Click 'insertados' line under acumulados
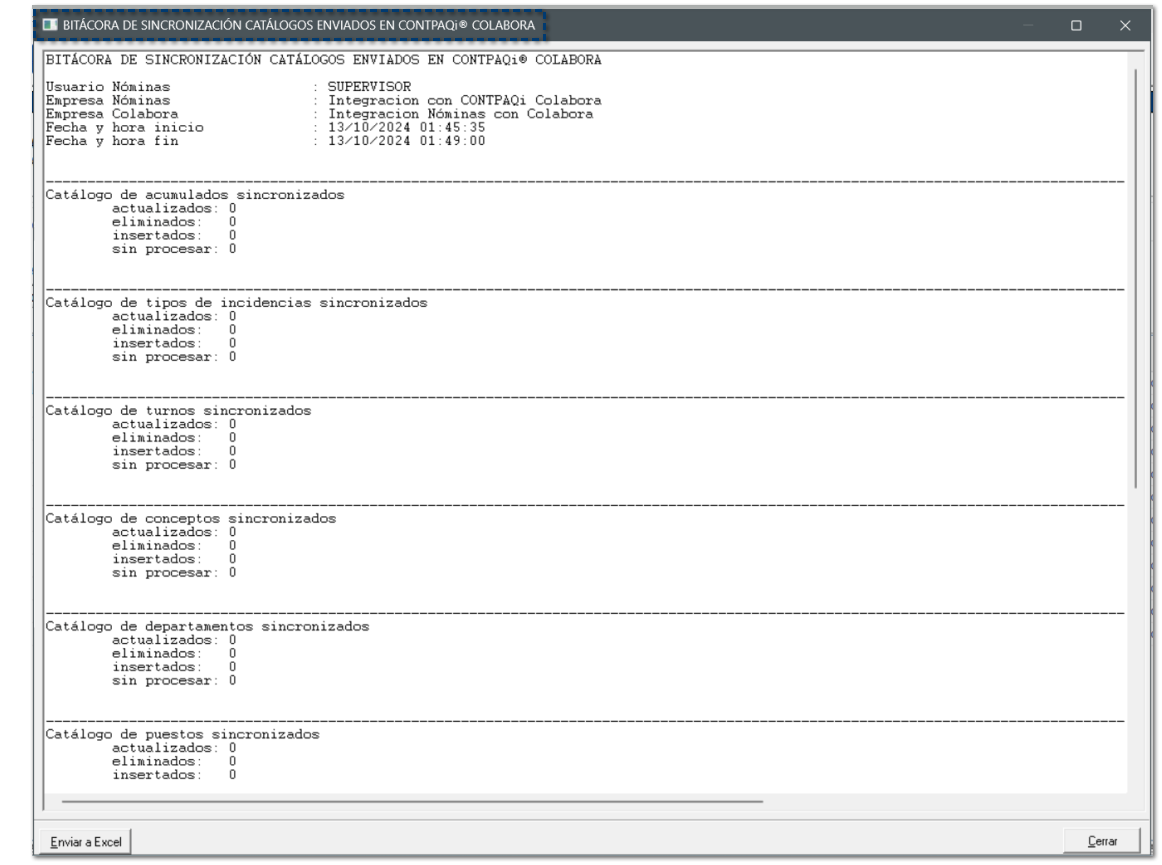 pos(174,235)
